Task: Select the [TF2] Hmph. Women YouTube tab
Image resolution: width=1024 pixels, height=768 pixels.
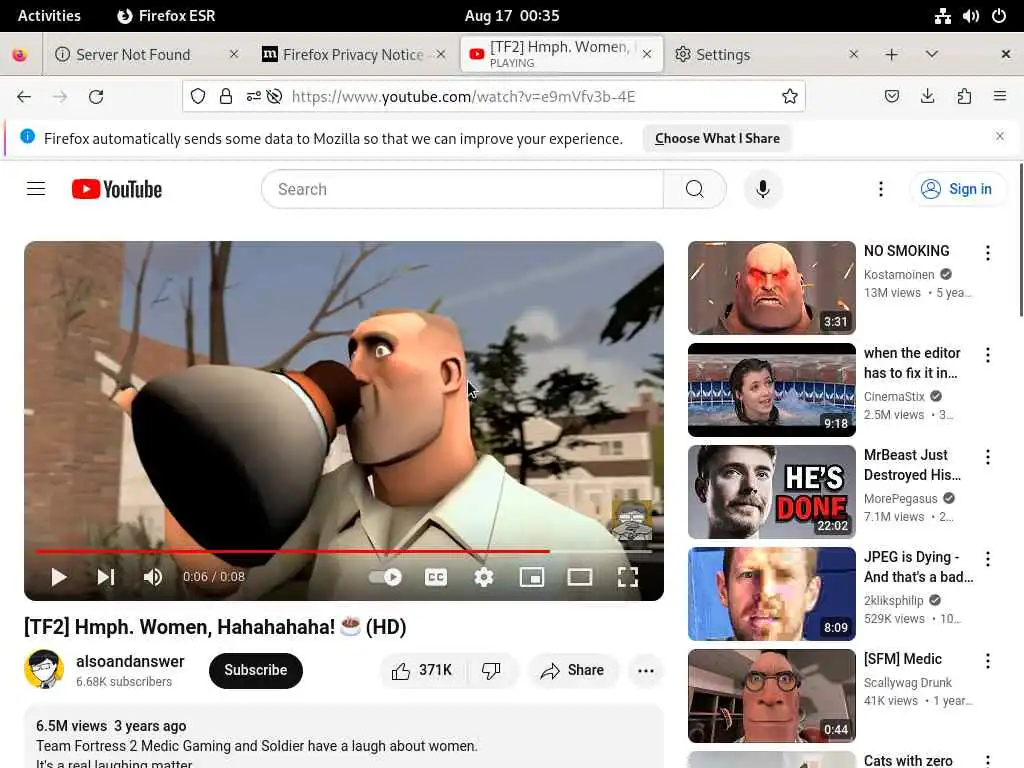Action: [560, 54]
